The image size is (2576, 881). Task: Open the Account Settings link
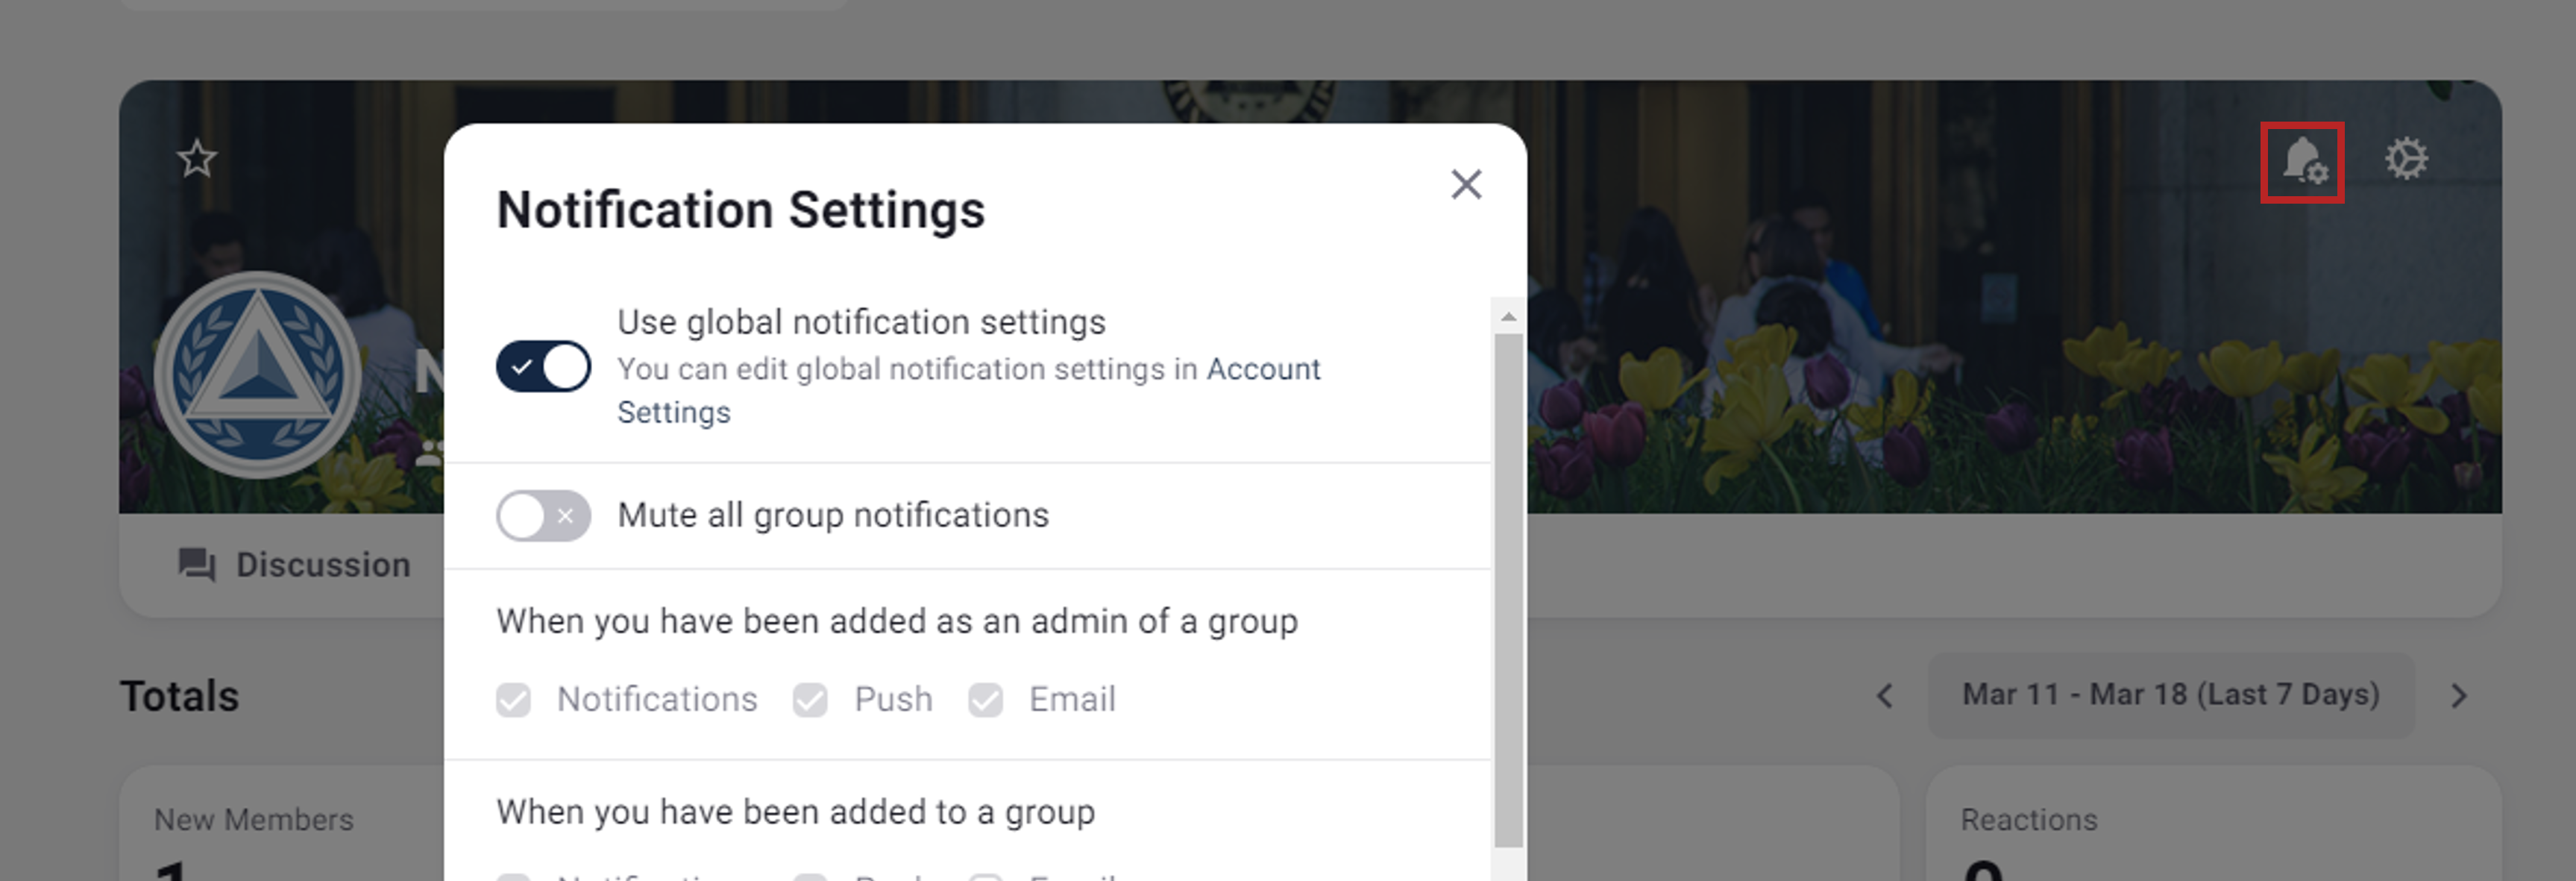(x=1262, y=370)
